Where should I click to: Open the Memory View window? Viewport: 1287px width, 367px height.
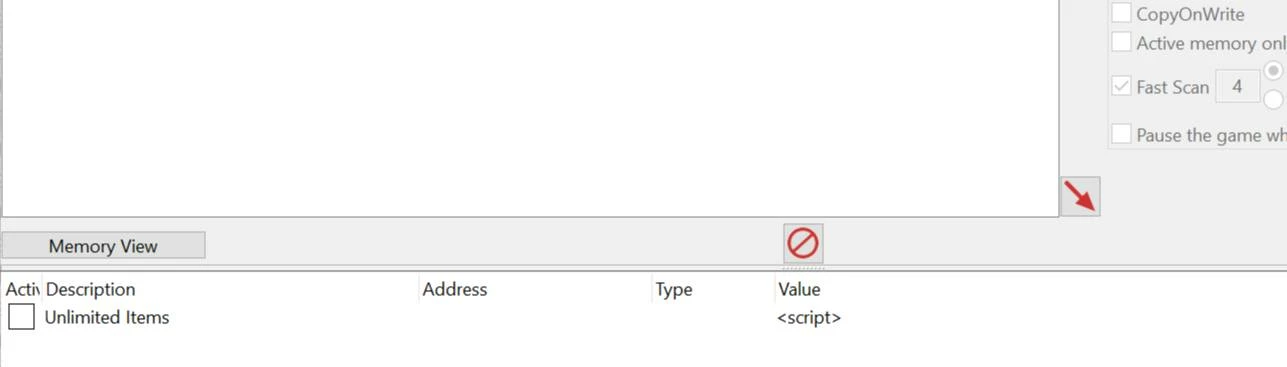[x=103, y=246]
